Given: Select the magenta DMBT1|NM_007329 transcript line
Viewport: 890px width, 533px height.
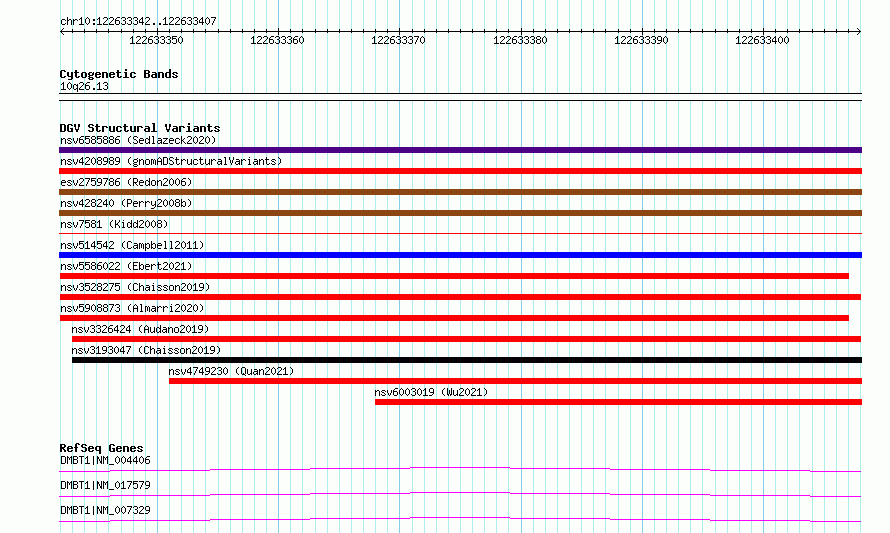Looking at the screenshot, I should point(460,519).
